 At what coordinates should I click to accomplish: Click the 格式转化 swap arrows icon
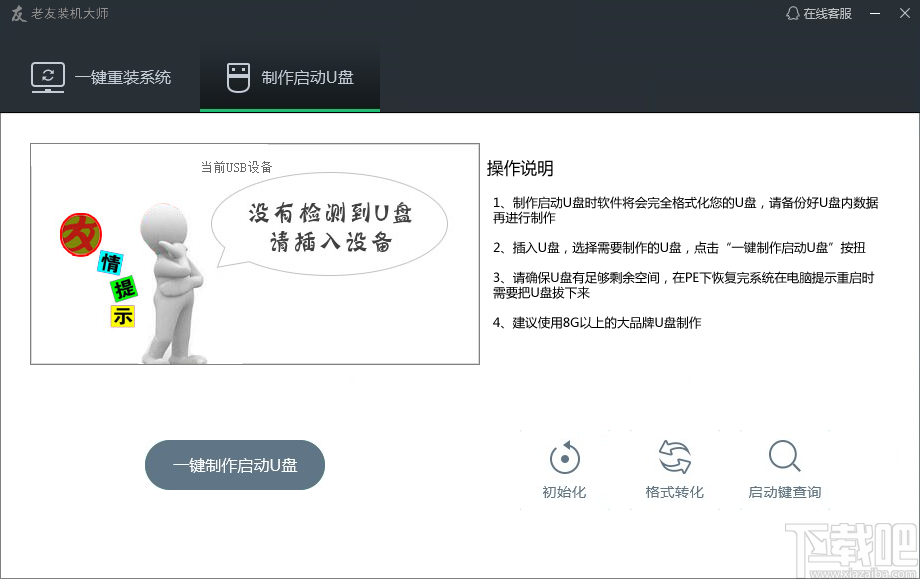675,458
